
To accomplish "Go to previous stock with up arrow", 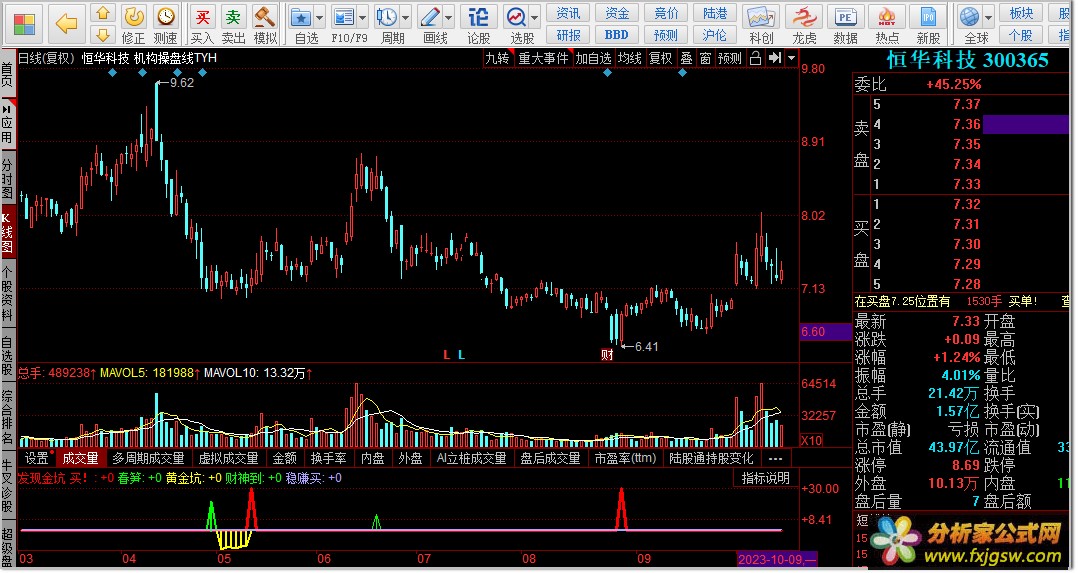I will click(103, 13).
